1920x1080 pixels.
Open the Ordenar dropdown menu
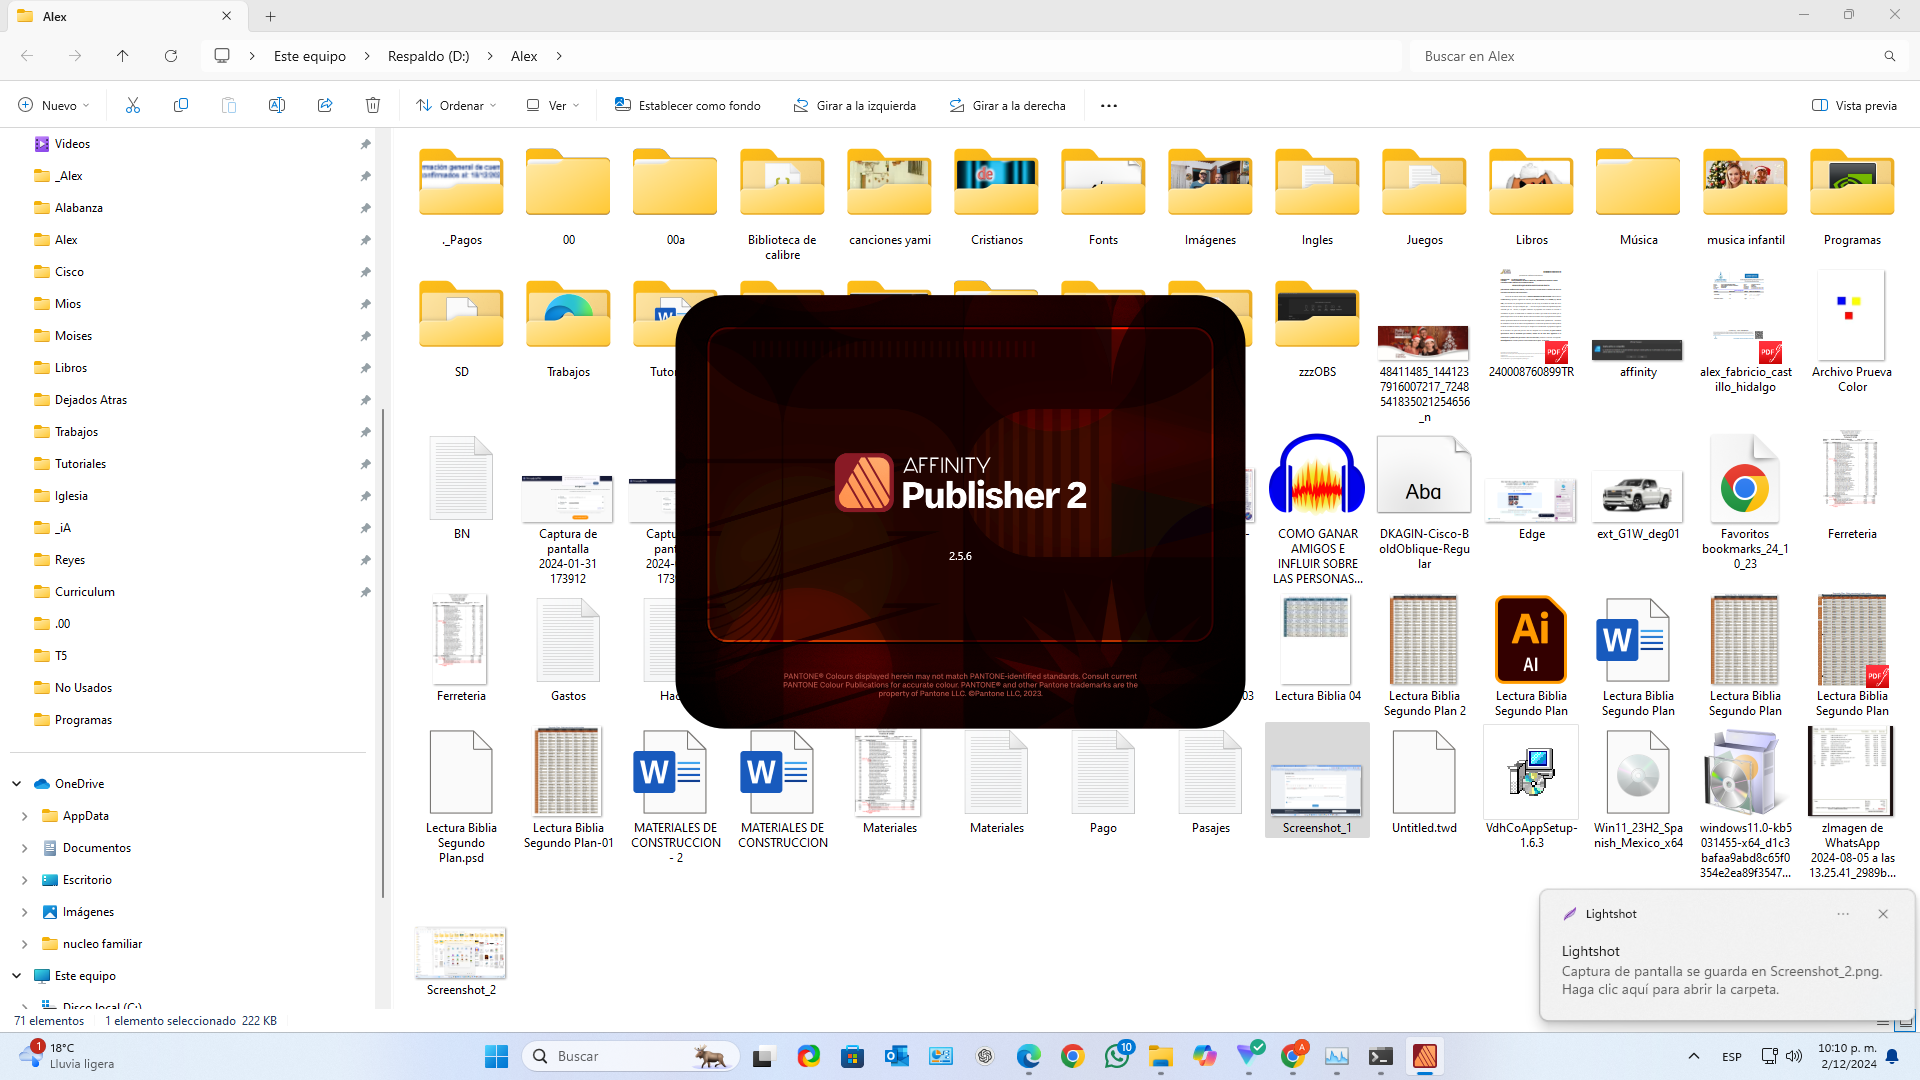click(456, 105)
